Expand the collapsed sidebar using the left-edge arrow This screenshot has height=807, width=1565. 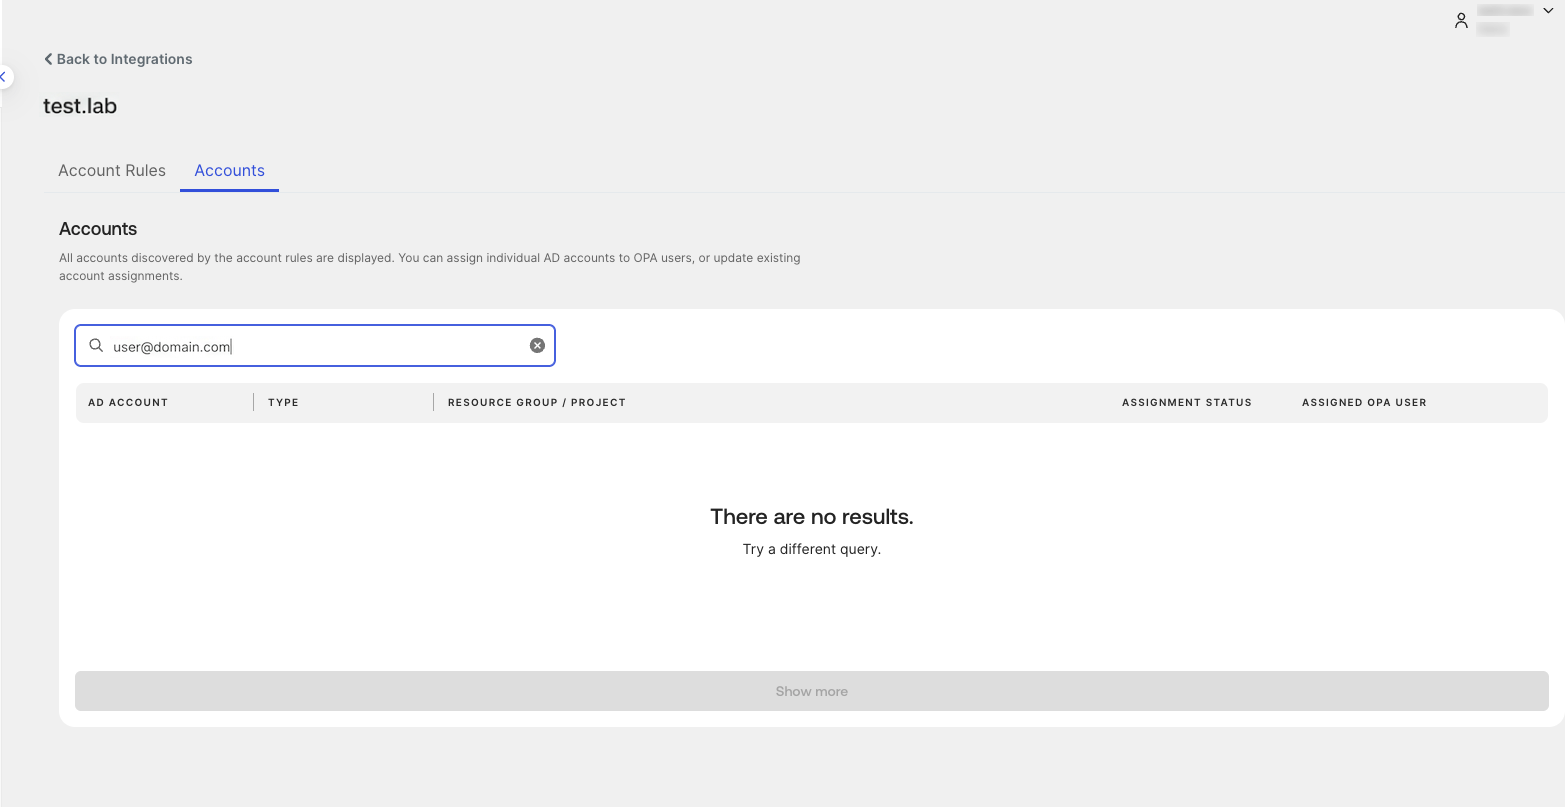4,77
